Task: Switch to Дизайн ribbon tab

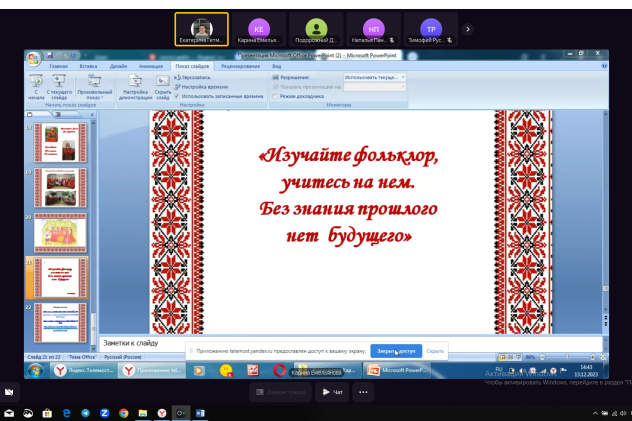Action: pyautogui.click(x=118, y=66)
